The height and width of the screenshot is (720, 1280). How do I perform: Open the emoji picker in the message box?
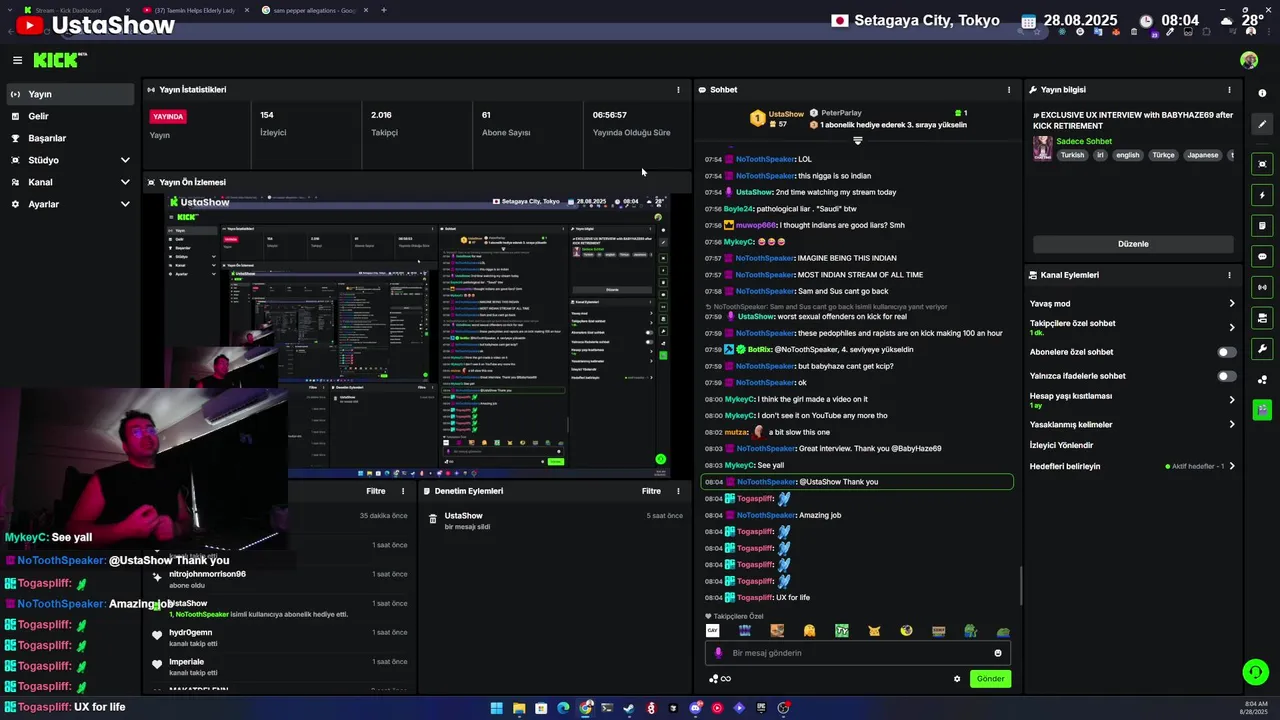pos(997,653)
